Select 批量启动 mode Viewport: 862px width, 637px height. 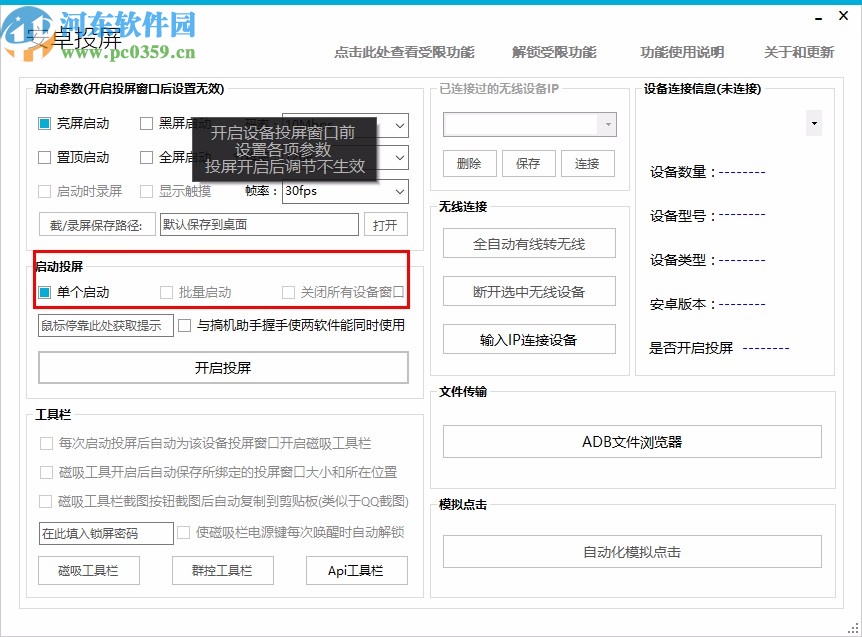(165, 291)
